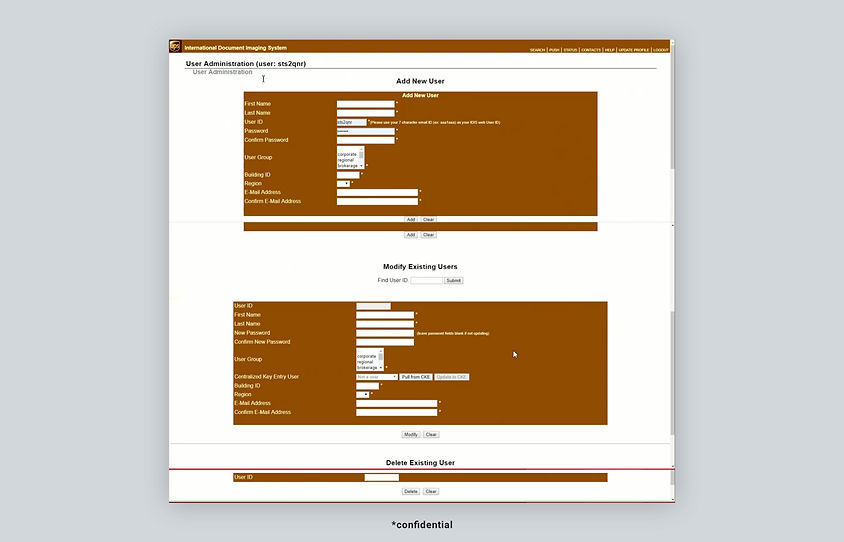Click Add button directly under Add New User form
Image resolution: width=844 pixels, height=542 pixels.
[x=411, y=220]
